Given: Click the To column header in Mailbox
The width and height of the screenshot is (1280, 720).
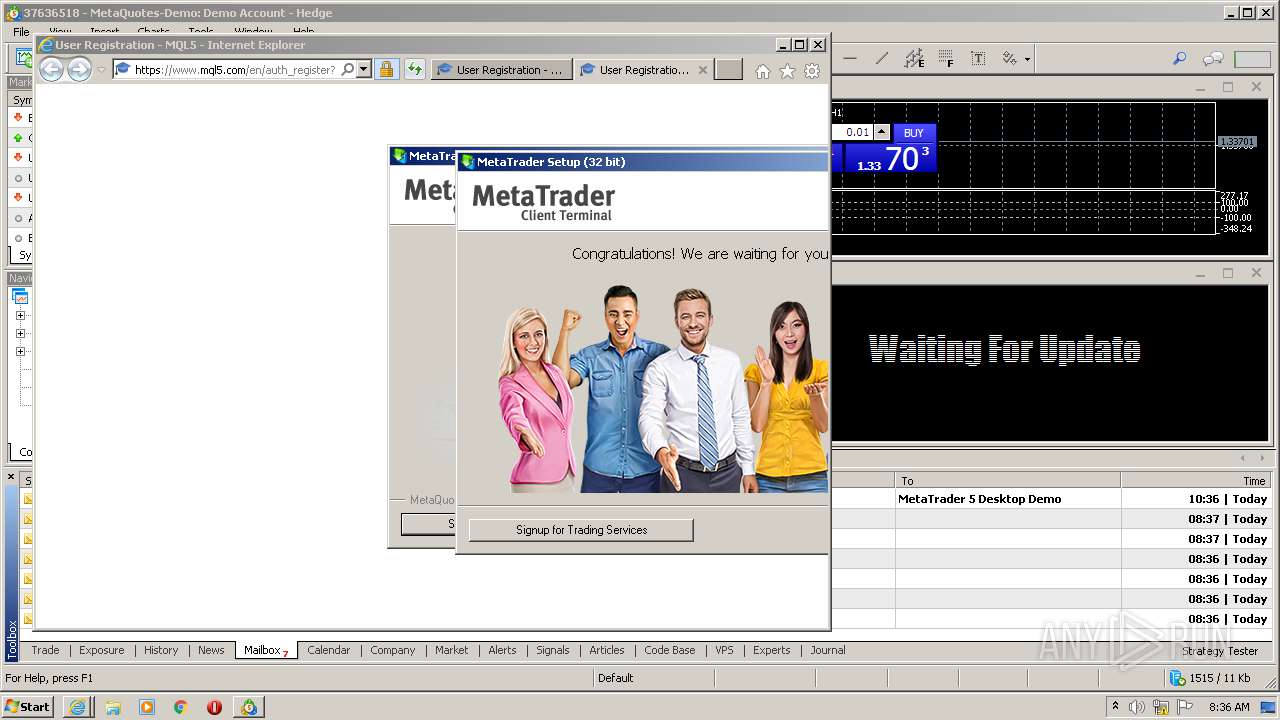Looking at the screenshot, I should click(1007, 481).
